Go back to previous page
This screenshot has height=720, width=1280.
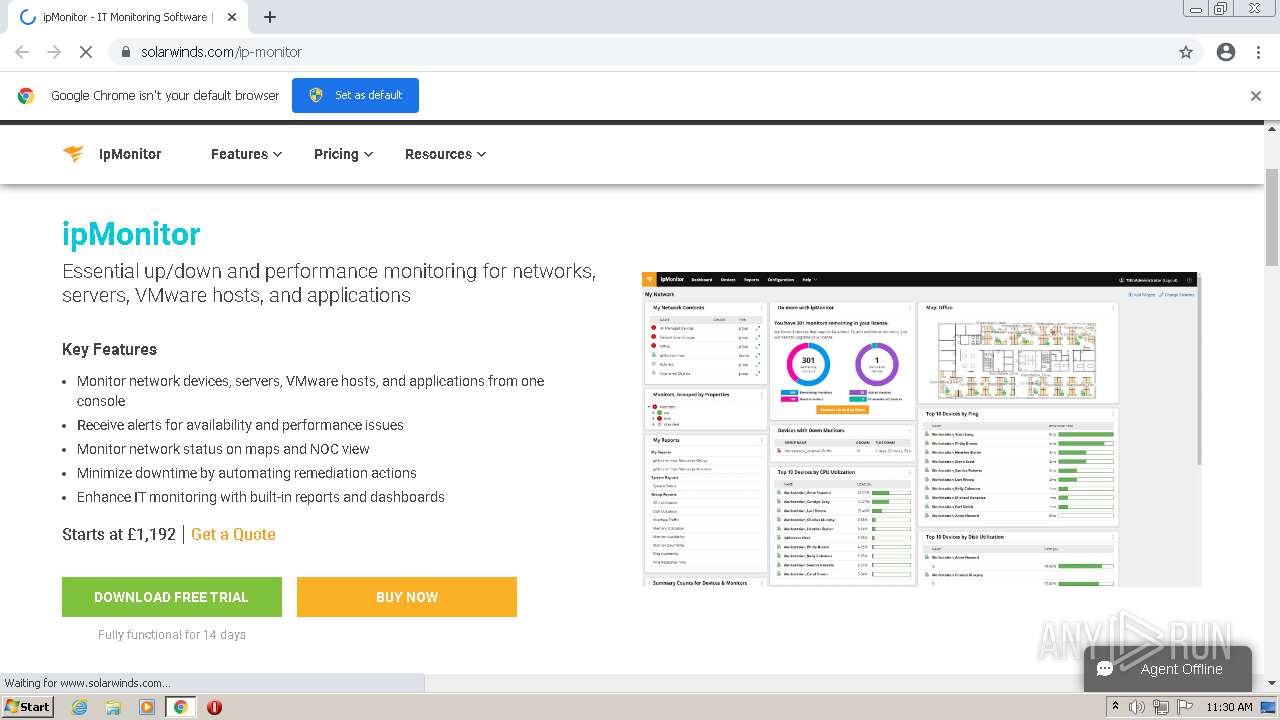pos(22,52)
